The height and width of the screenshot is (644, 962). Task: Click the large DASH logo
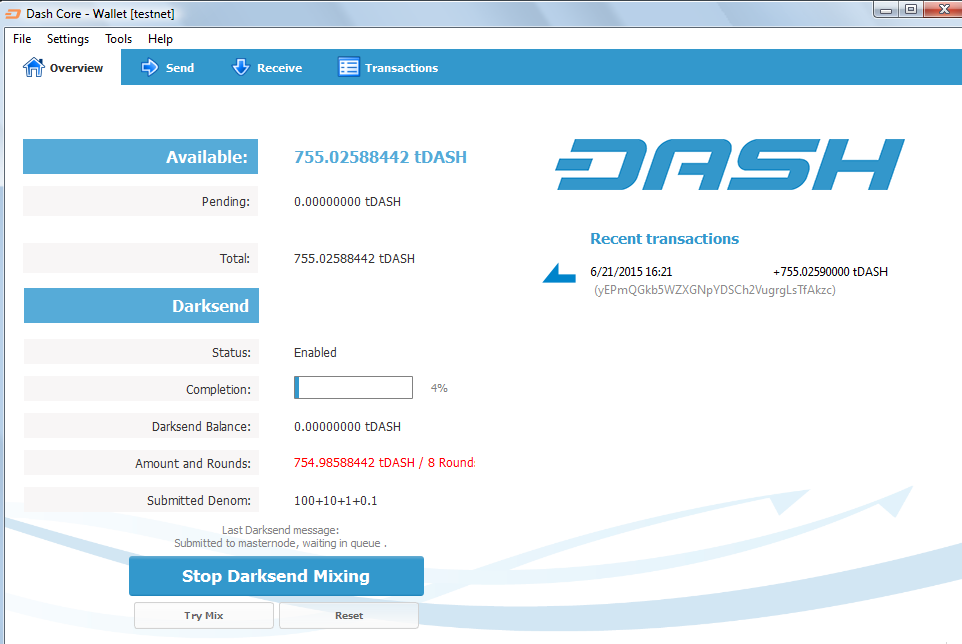pyautogui.click(x=729, y=164)
